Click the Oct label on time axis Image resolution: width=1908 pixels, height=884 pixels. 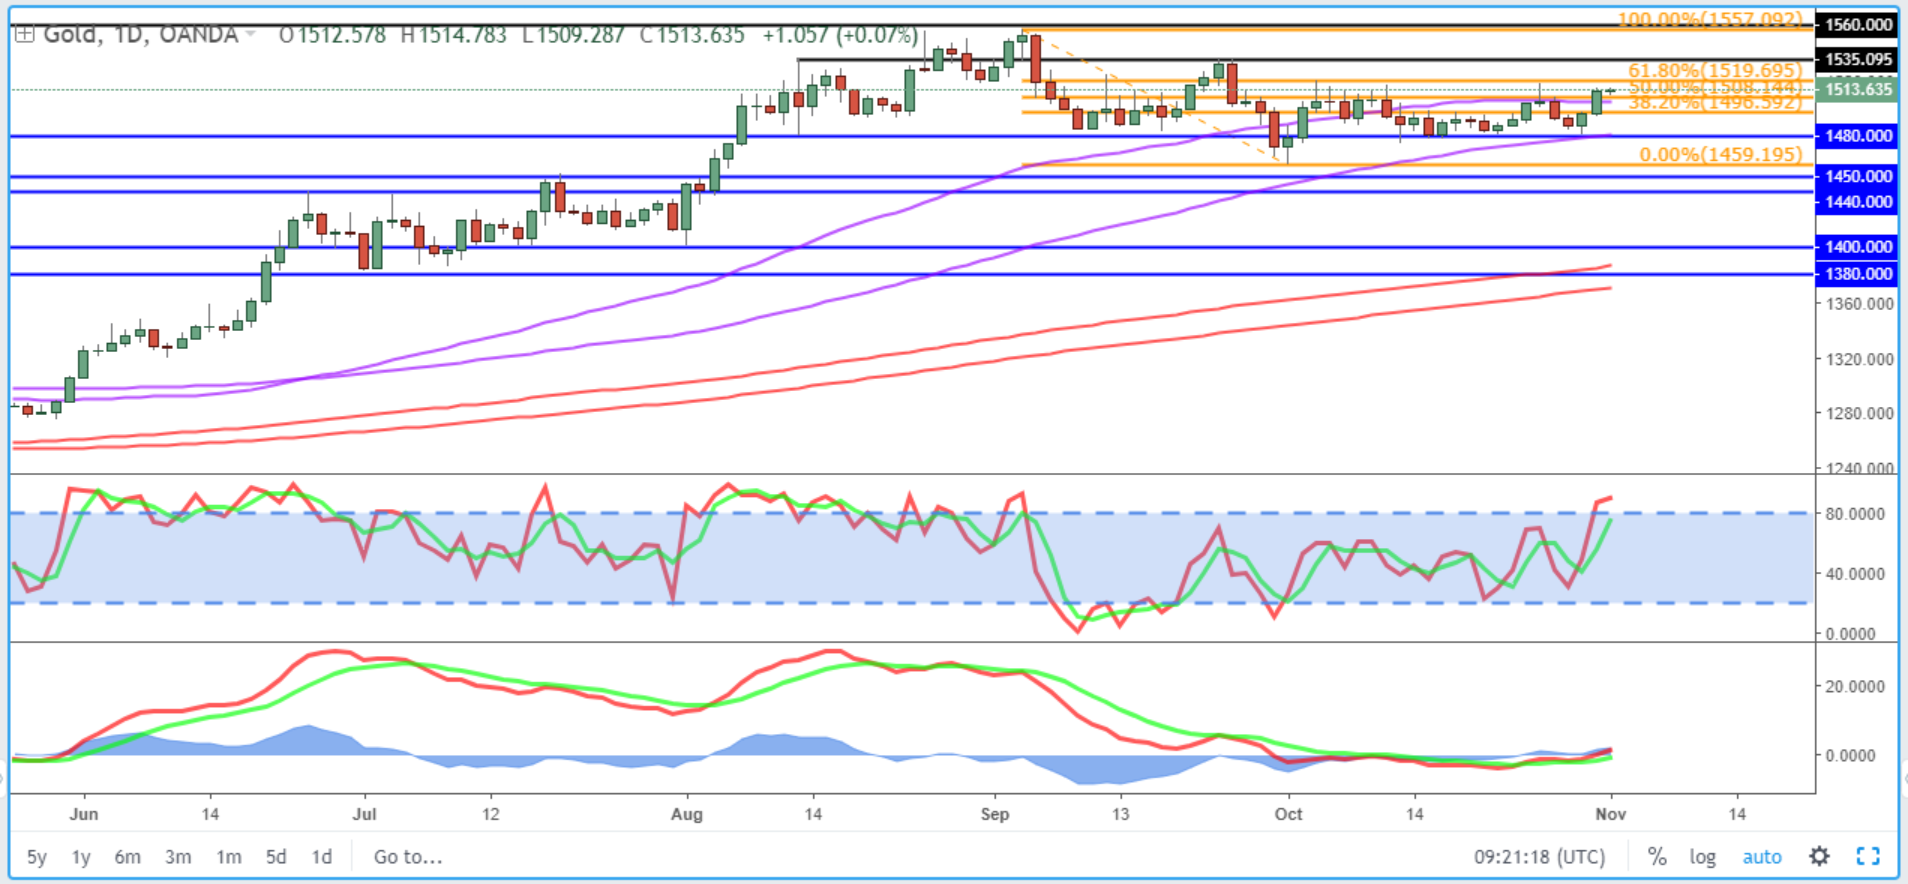pyautogui.click(x=1288, y=814)
